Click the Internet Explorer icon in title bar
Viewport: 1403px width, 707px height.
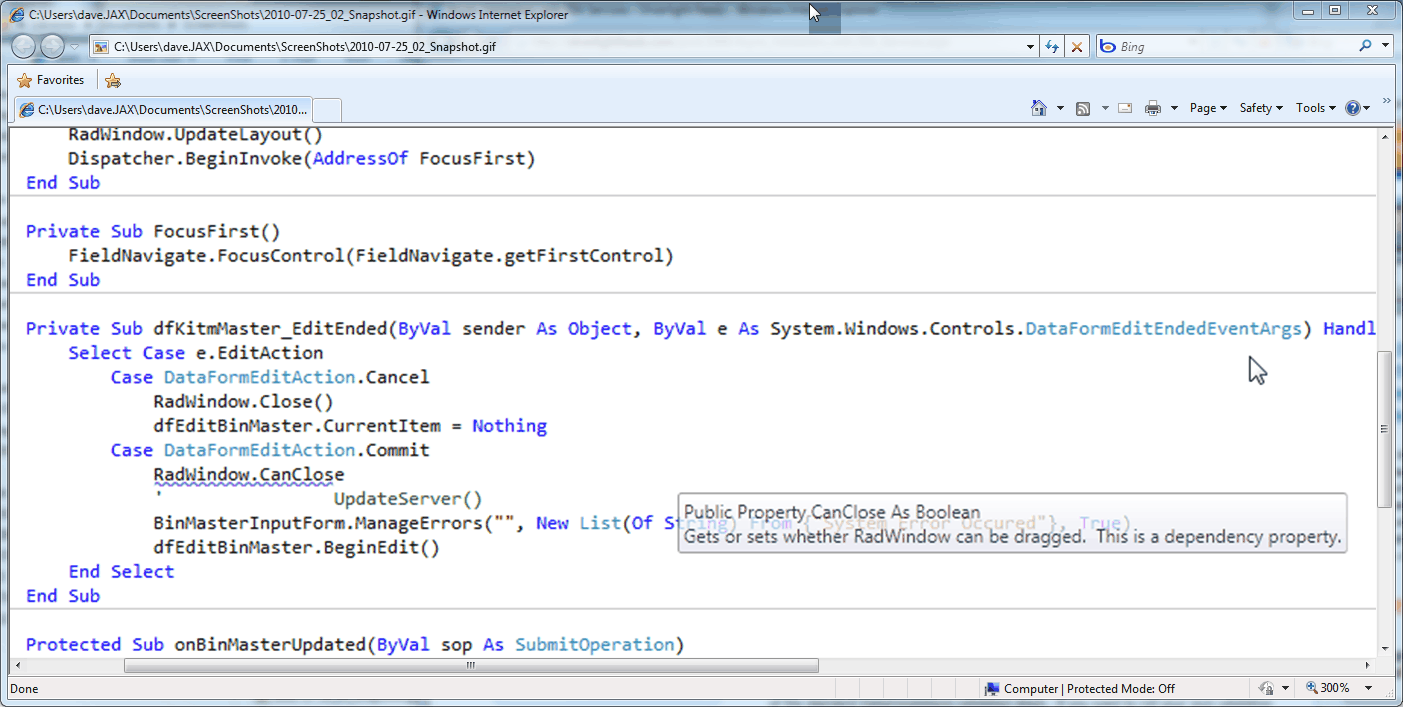click(18, 14)
